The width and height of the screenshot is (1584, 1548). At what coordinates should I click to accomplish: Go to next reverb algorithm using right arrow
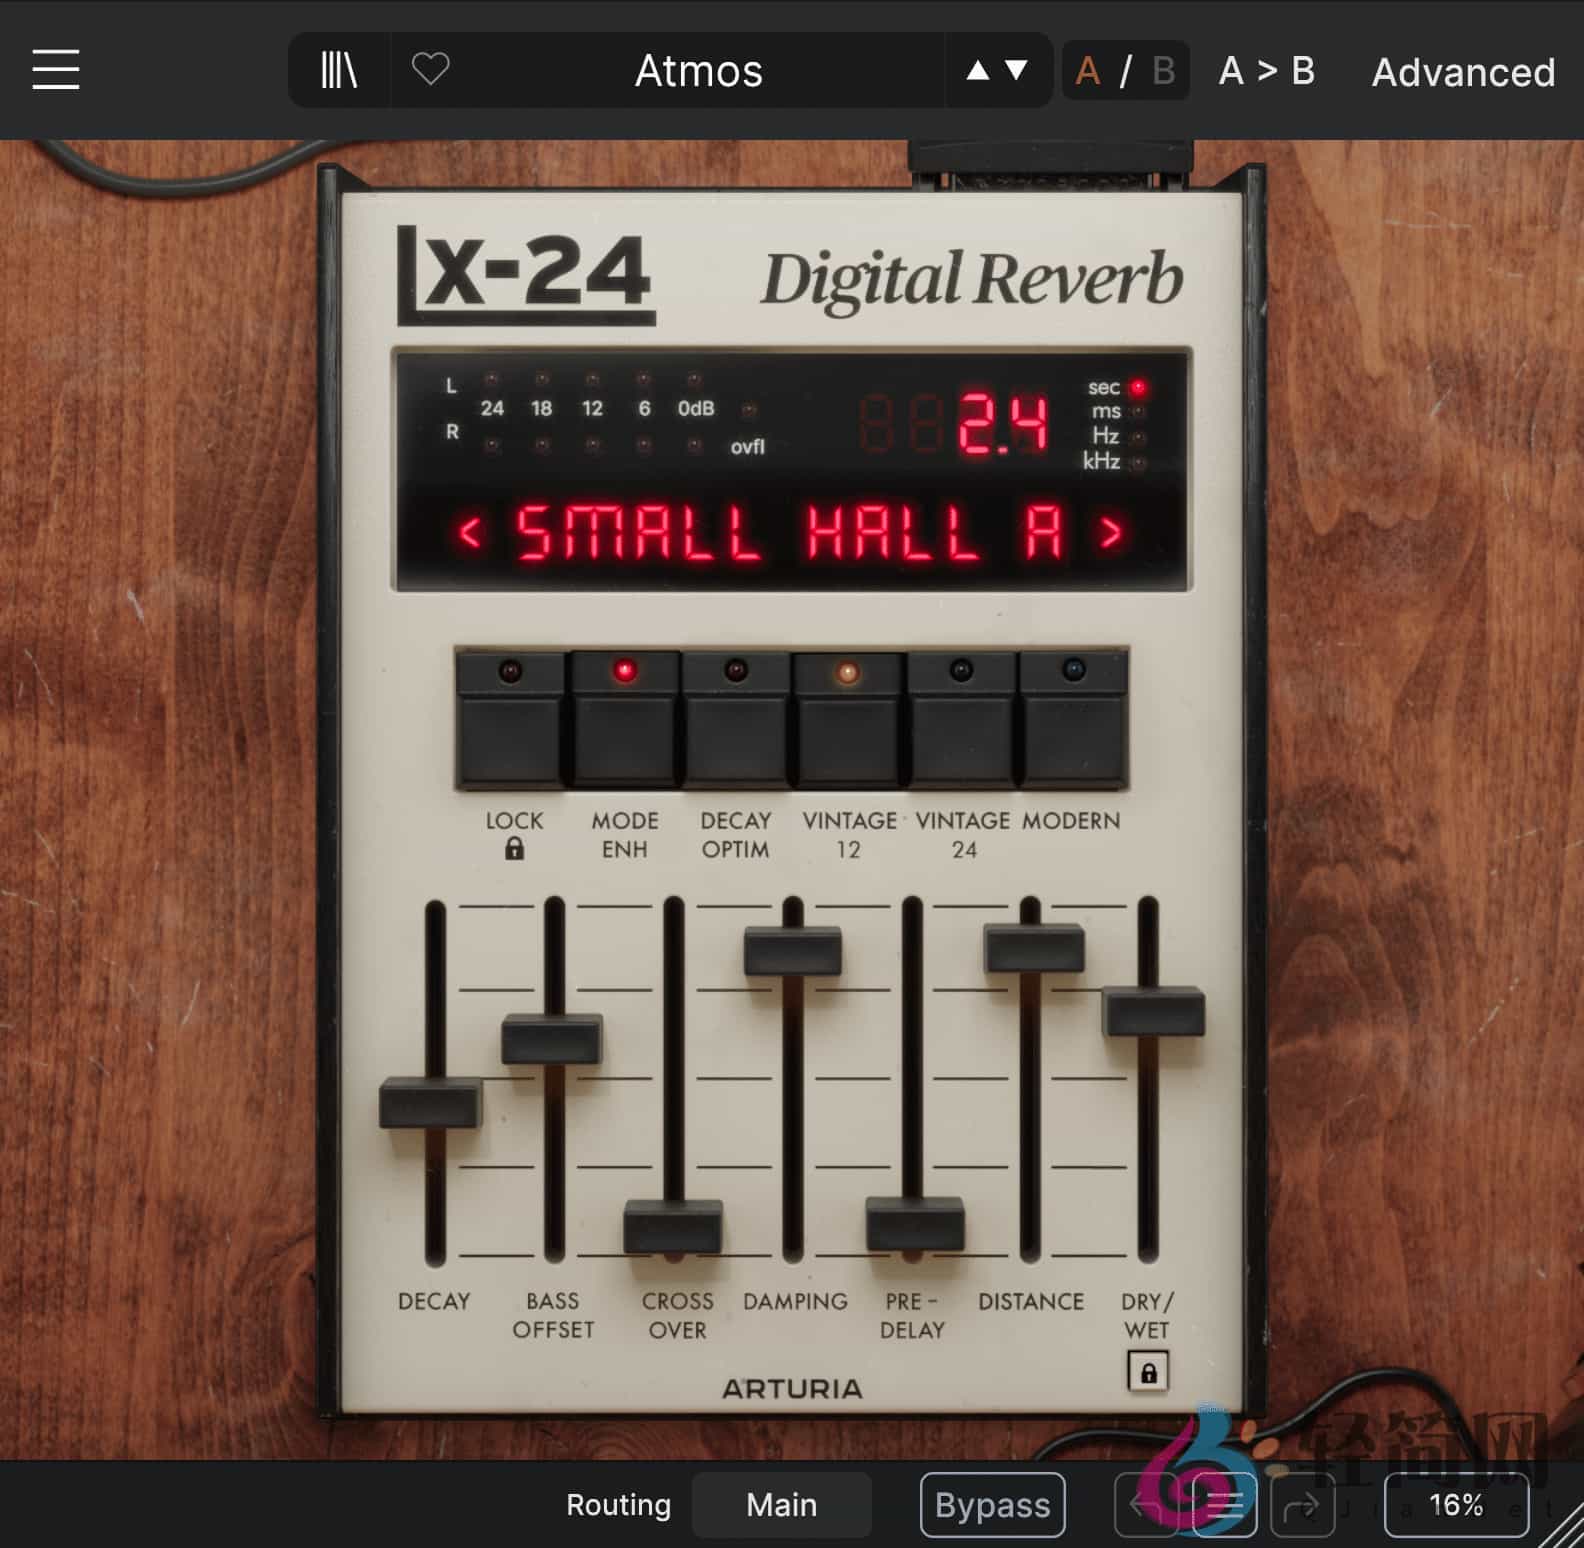pyautogui.click(x=1111, y=532)
